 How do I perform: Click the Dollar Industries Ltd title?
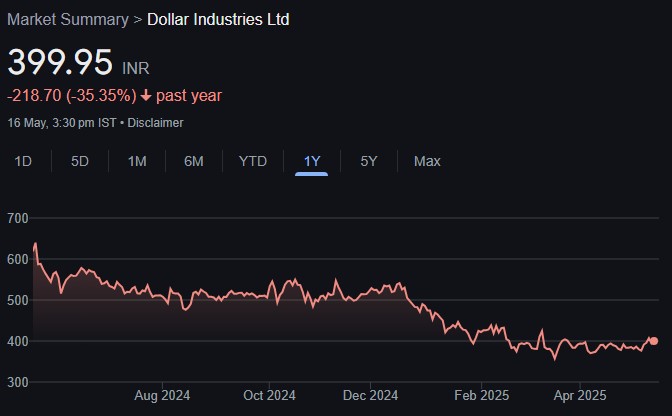tap(218, 19)
